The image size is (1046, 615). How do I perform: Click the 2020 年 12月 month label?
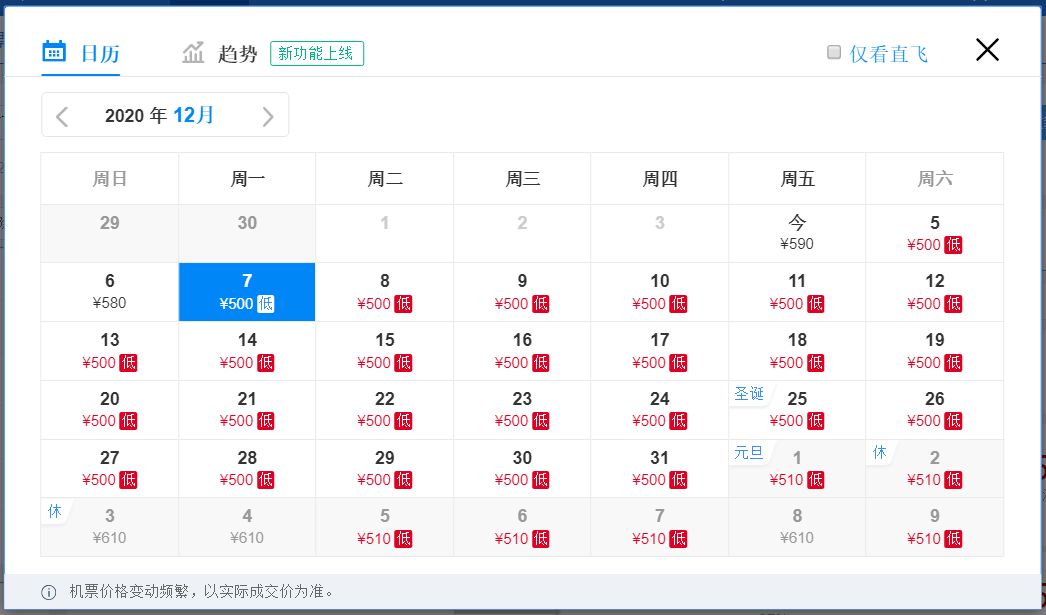(160, 115)
